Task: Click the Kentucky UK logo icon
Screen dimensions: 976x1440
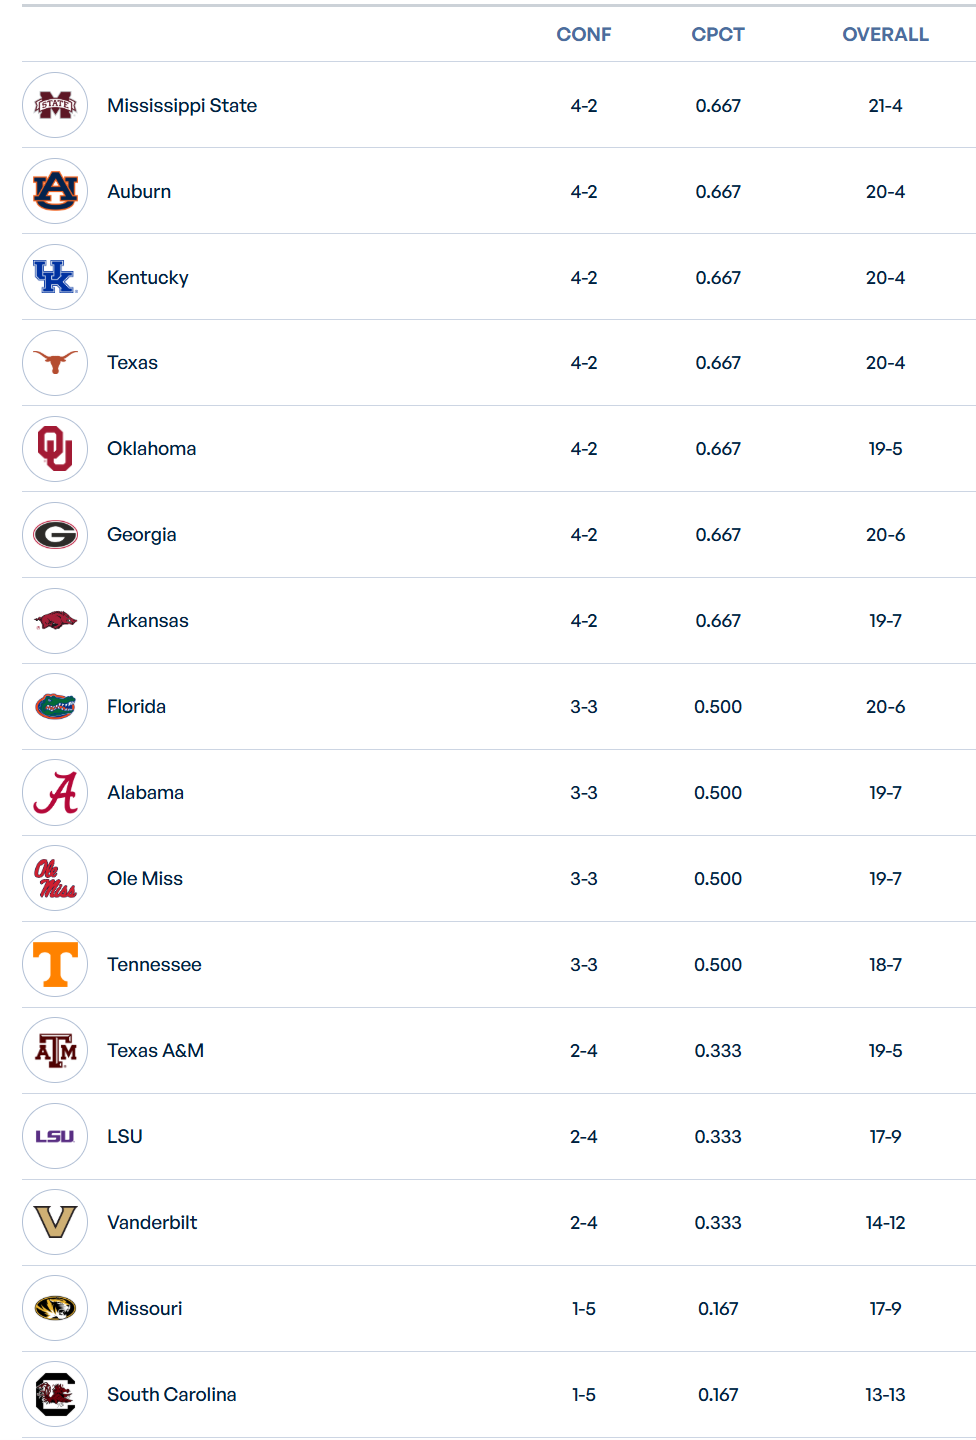Action: [55, 277]
